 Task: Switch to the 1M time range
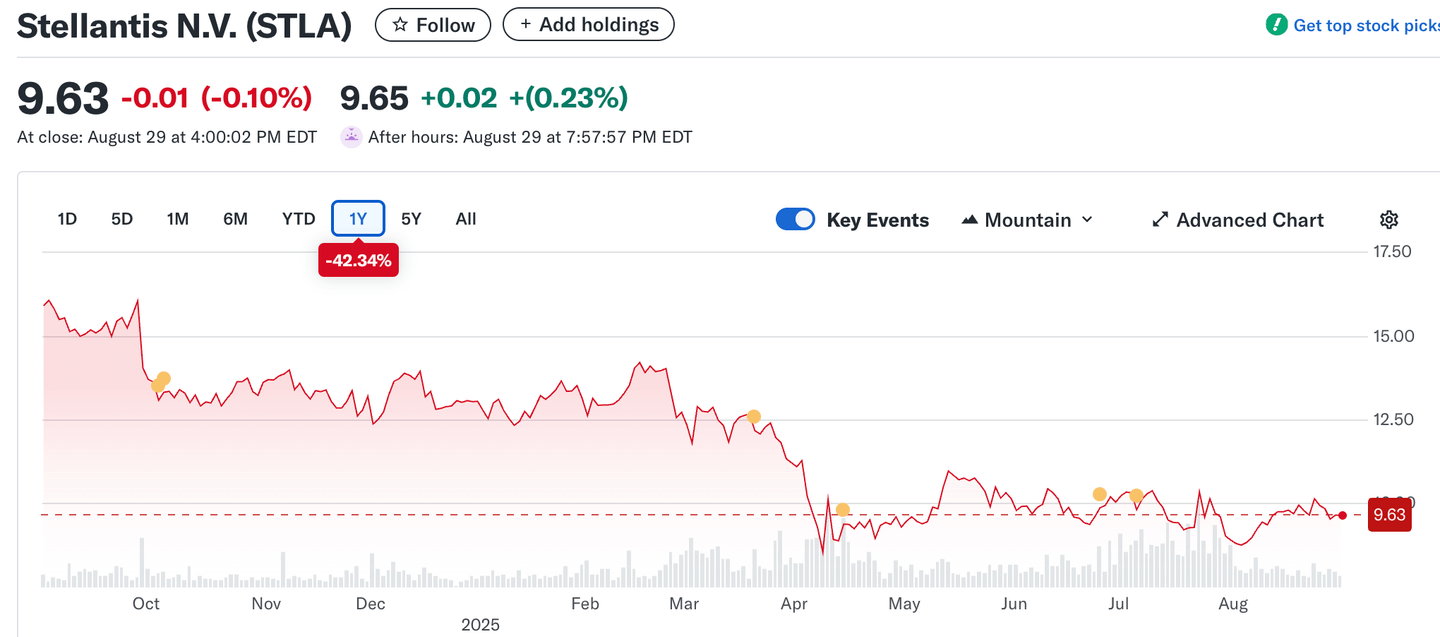(x=178, y=219)
